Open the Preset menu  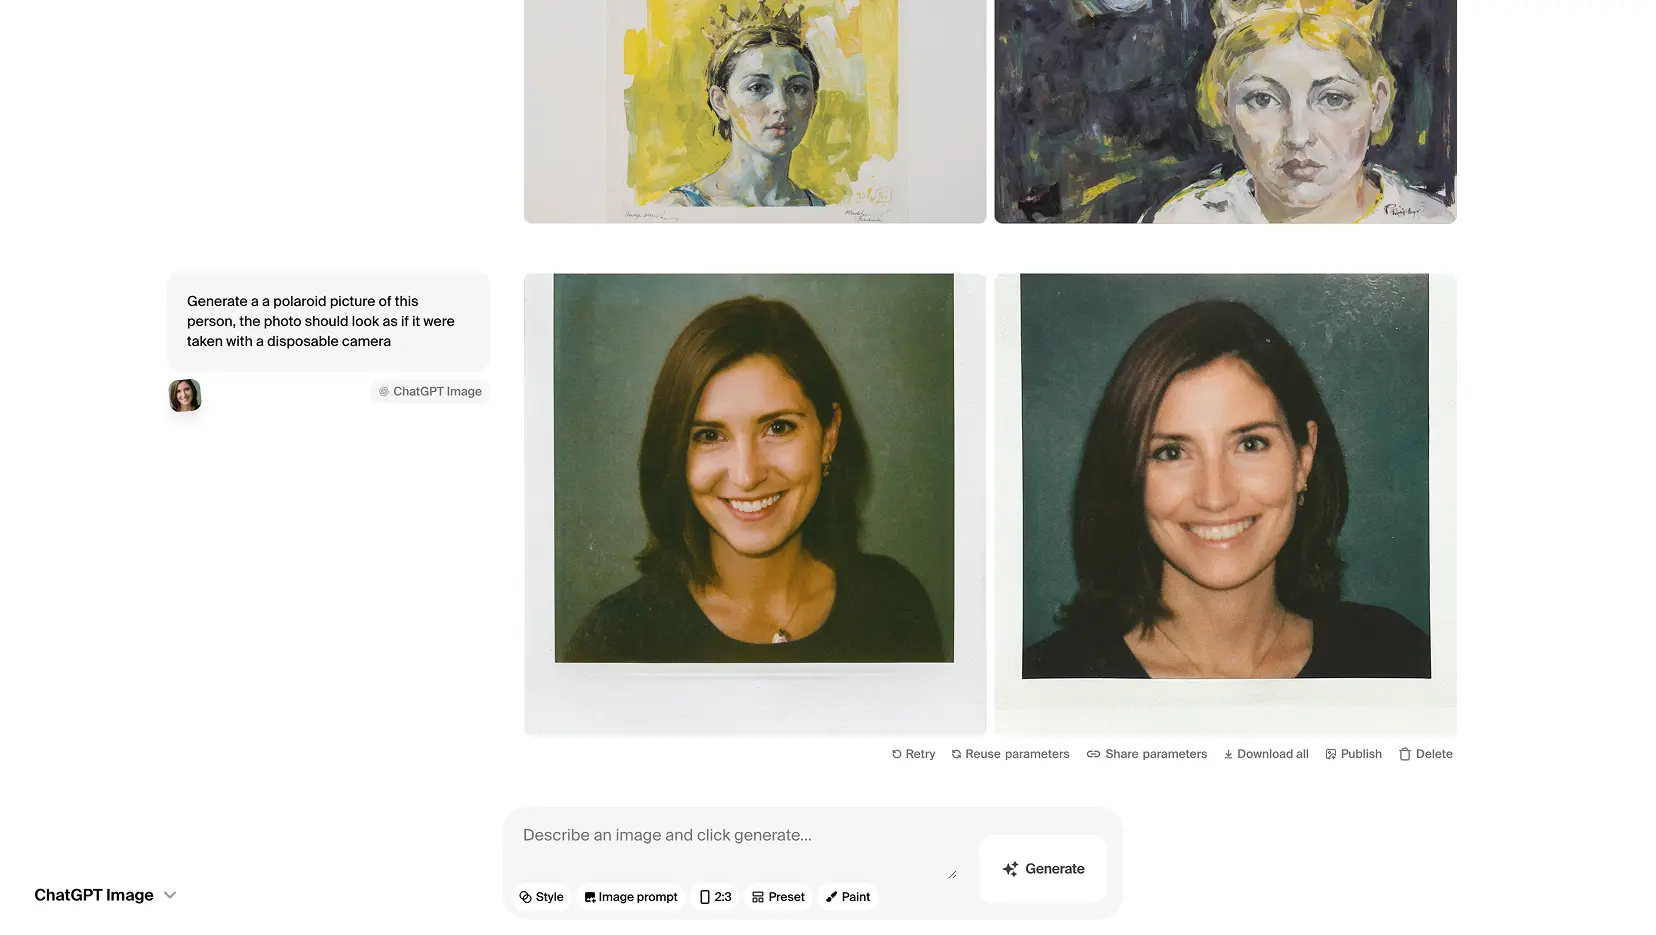pos(778,897)
